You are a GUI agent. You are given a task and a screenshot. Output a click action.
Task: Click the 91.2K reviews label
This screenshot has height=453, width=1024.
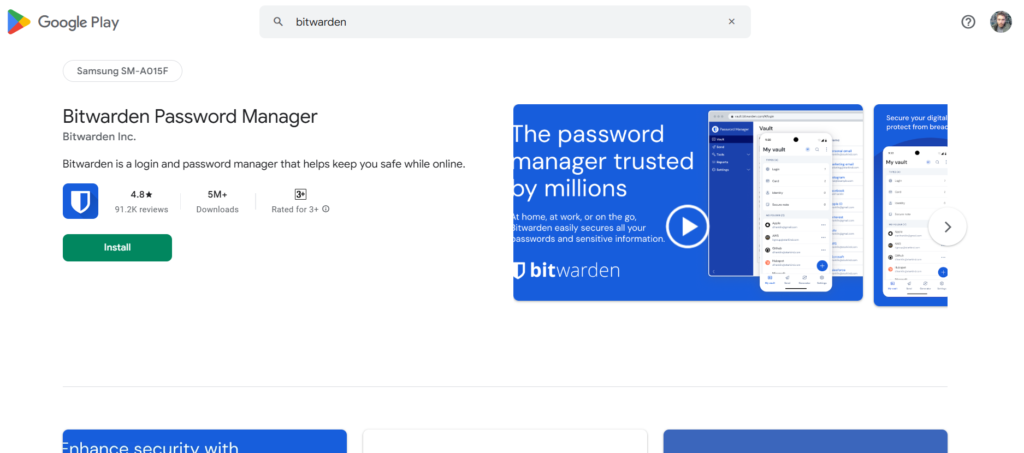click(x=141, y=210)
